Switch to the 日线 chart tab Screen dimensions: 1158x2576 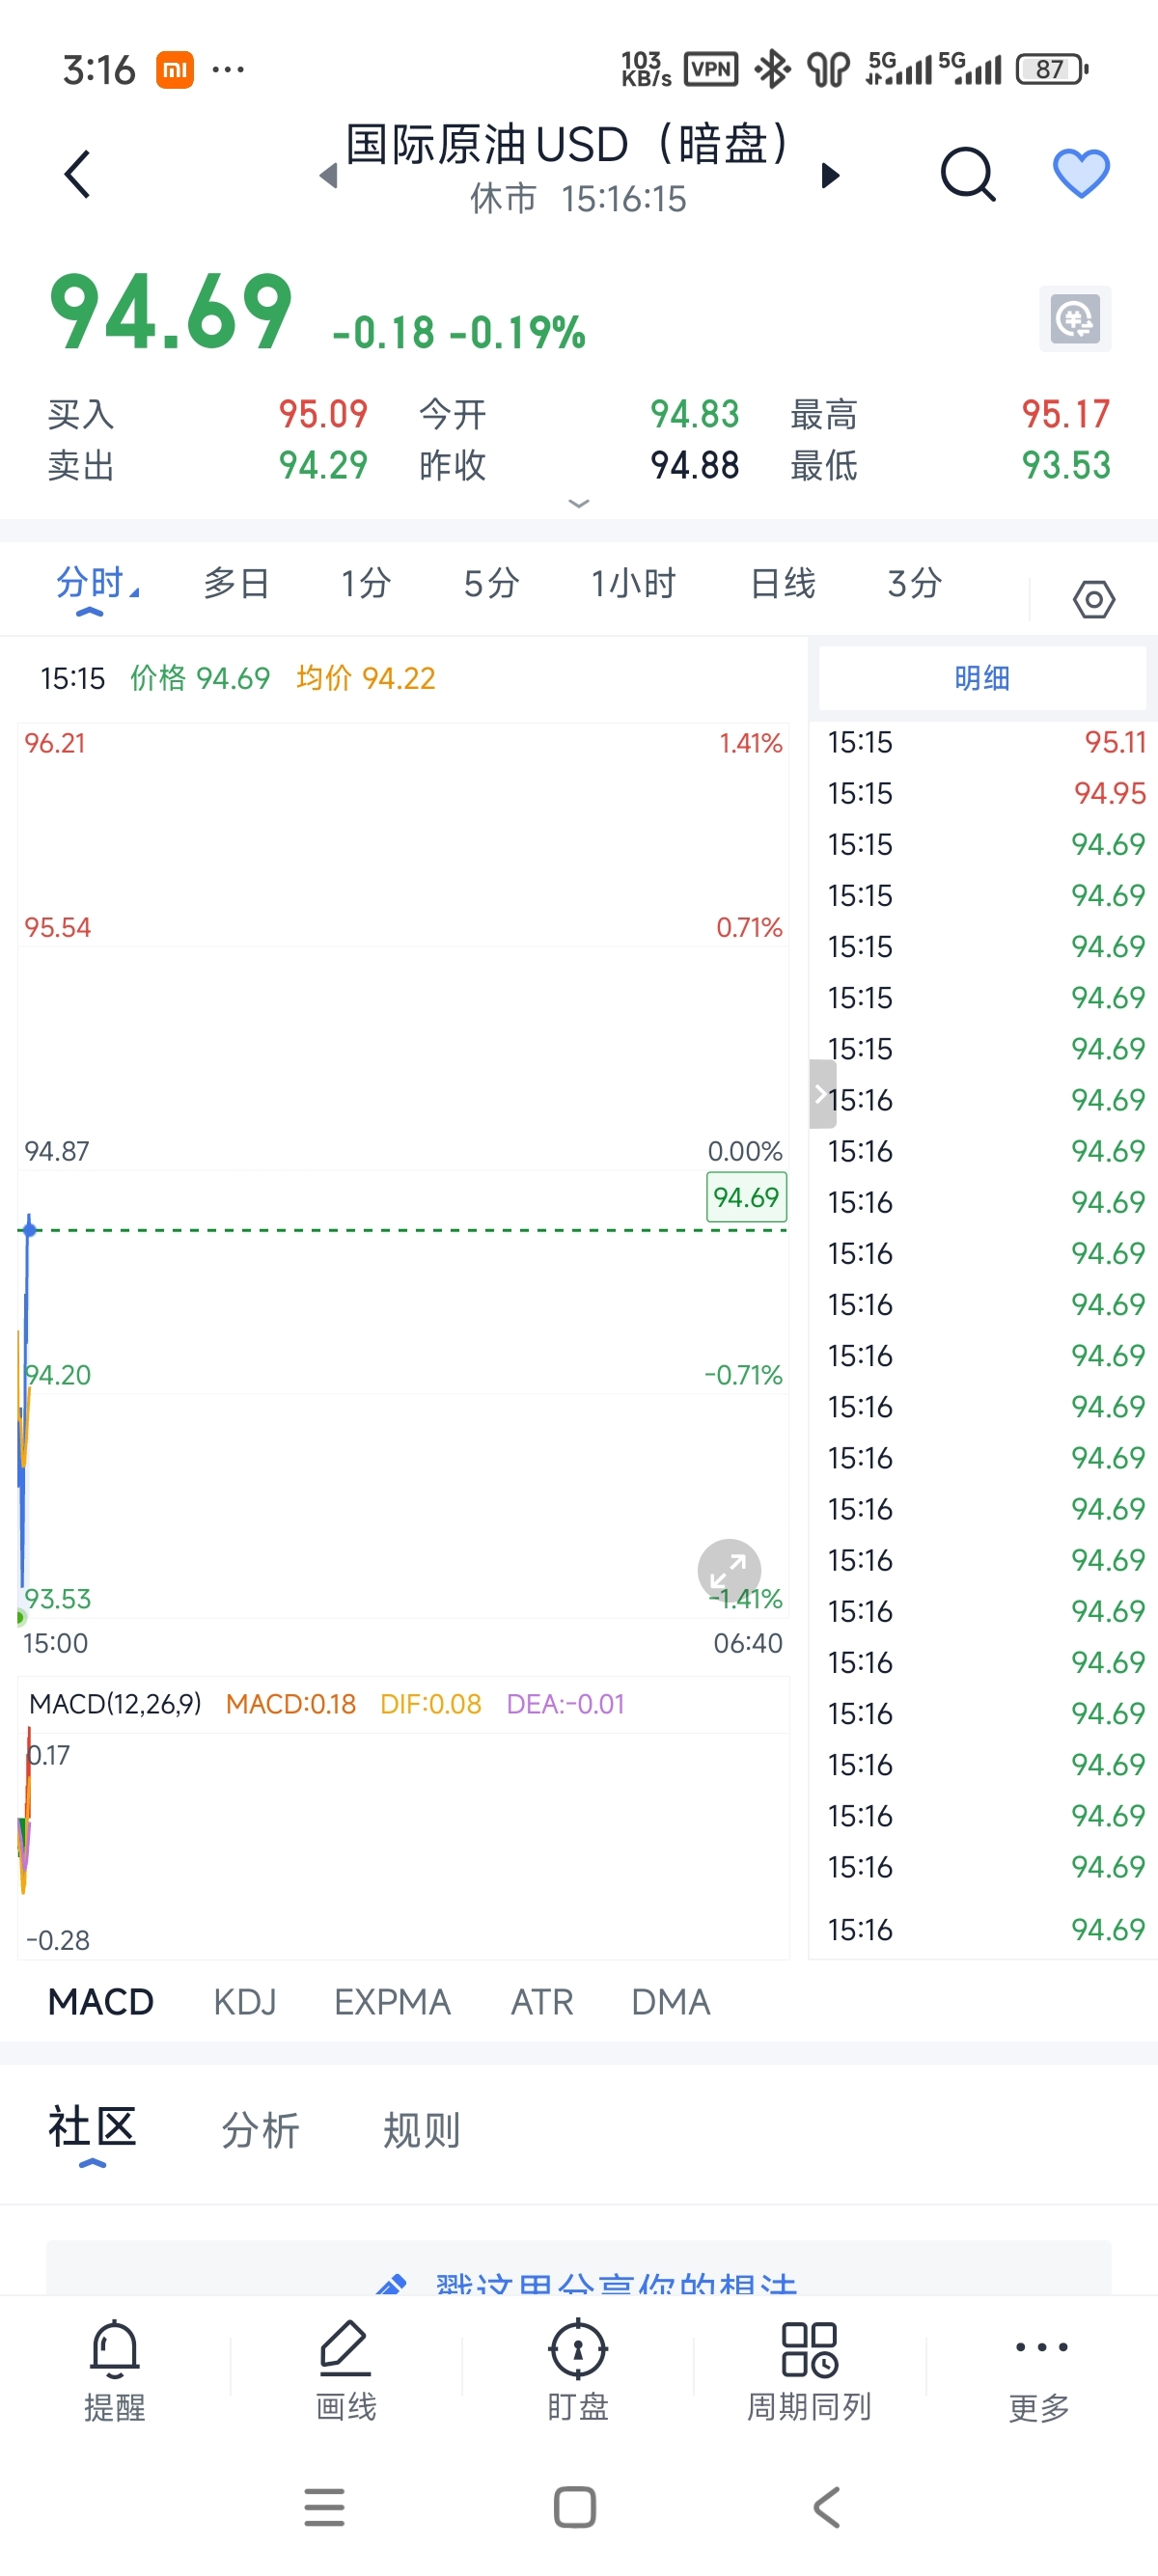pos(782,583)
